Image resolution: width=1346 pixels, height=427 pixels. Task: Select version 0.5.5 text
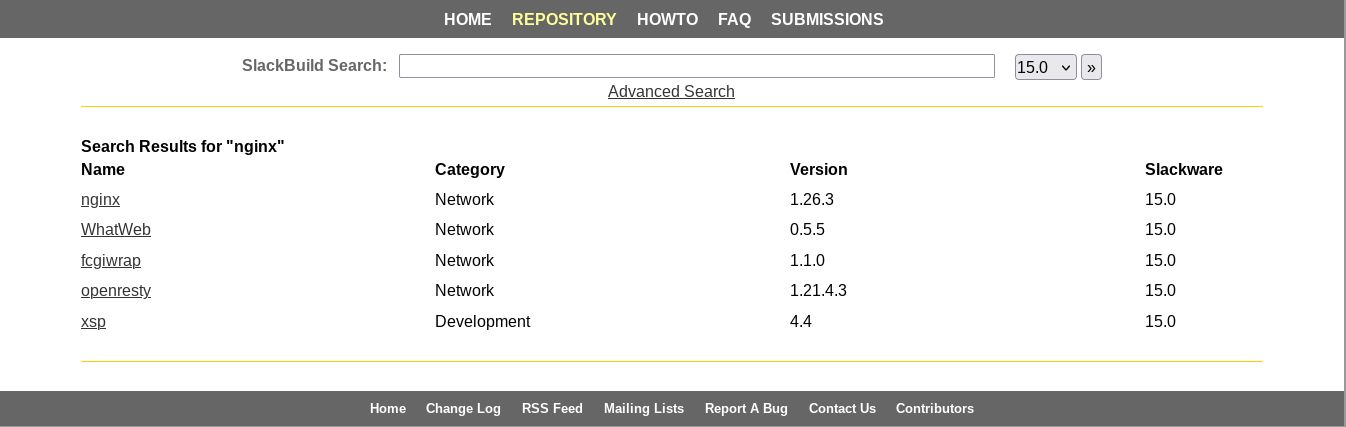(x=807, y=229)
